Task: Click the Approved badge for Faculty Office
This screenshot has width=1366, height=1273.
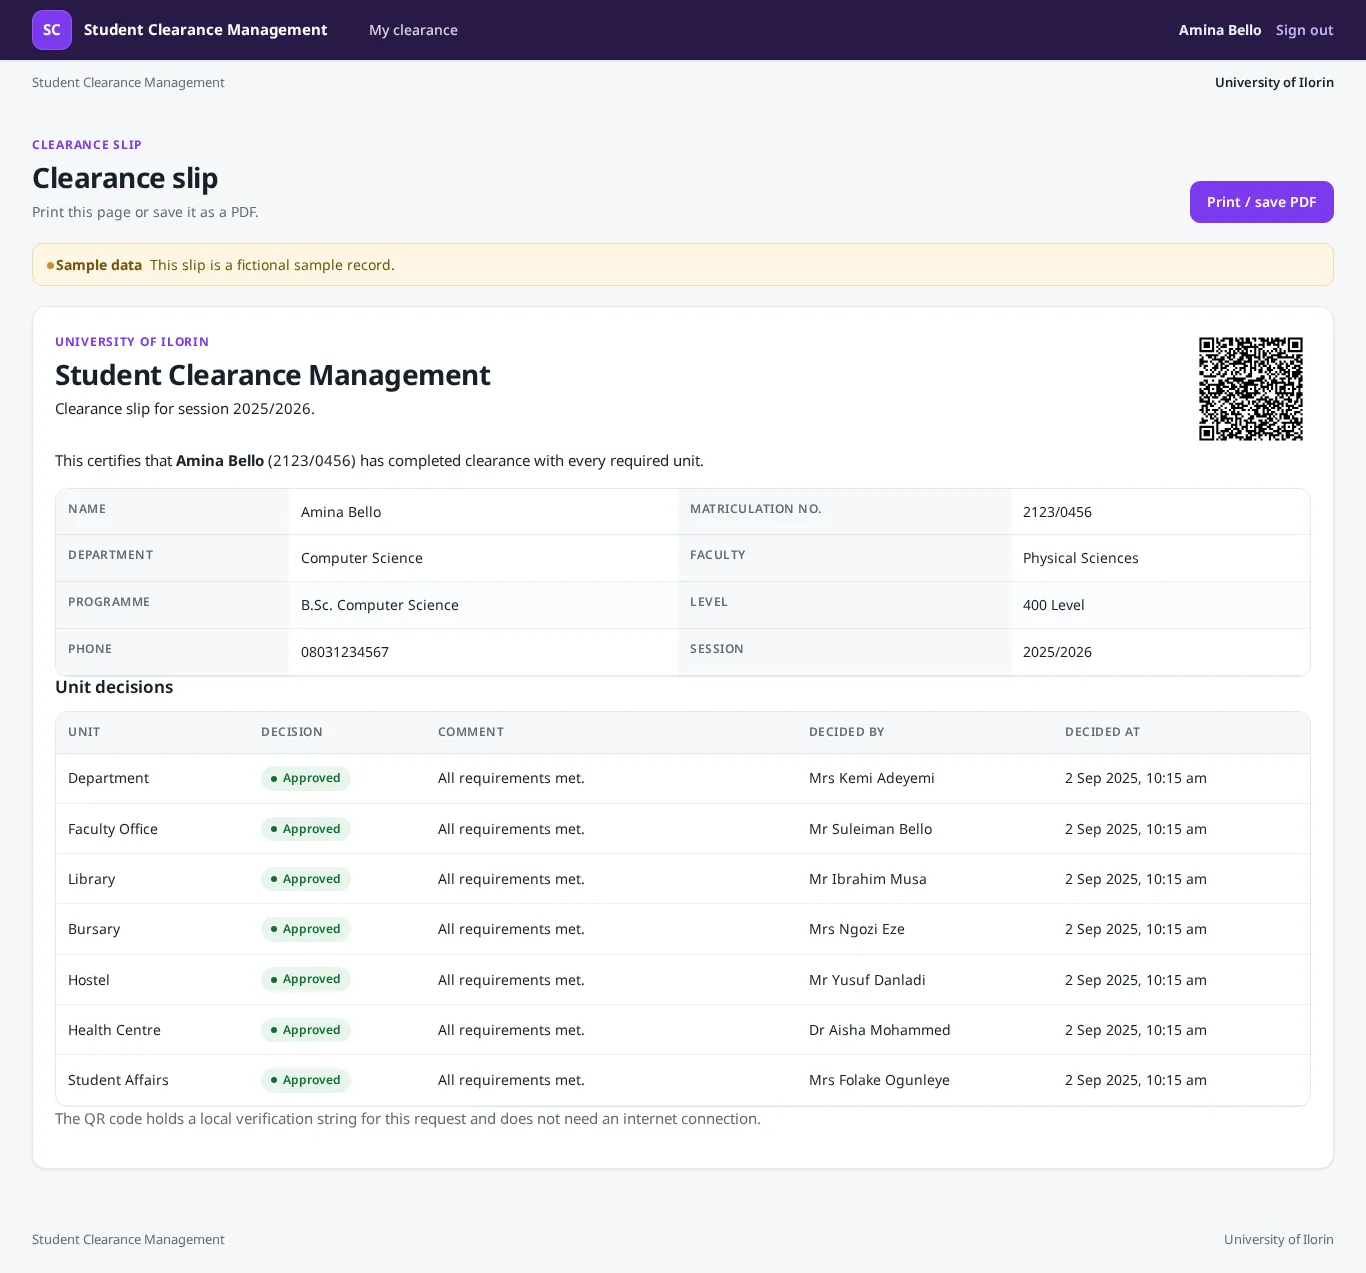Action: click(306, 829)
